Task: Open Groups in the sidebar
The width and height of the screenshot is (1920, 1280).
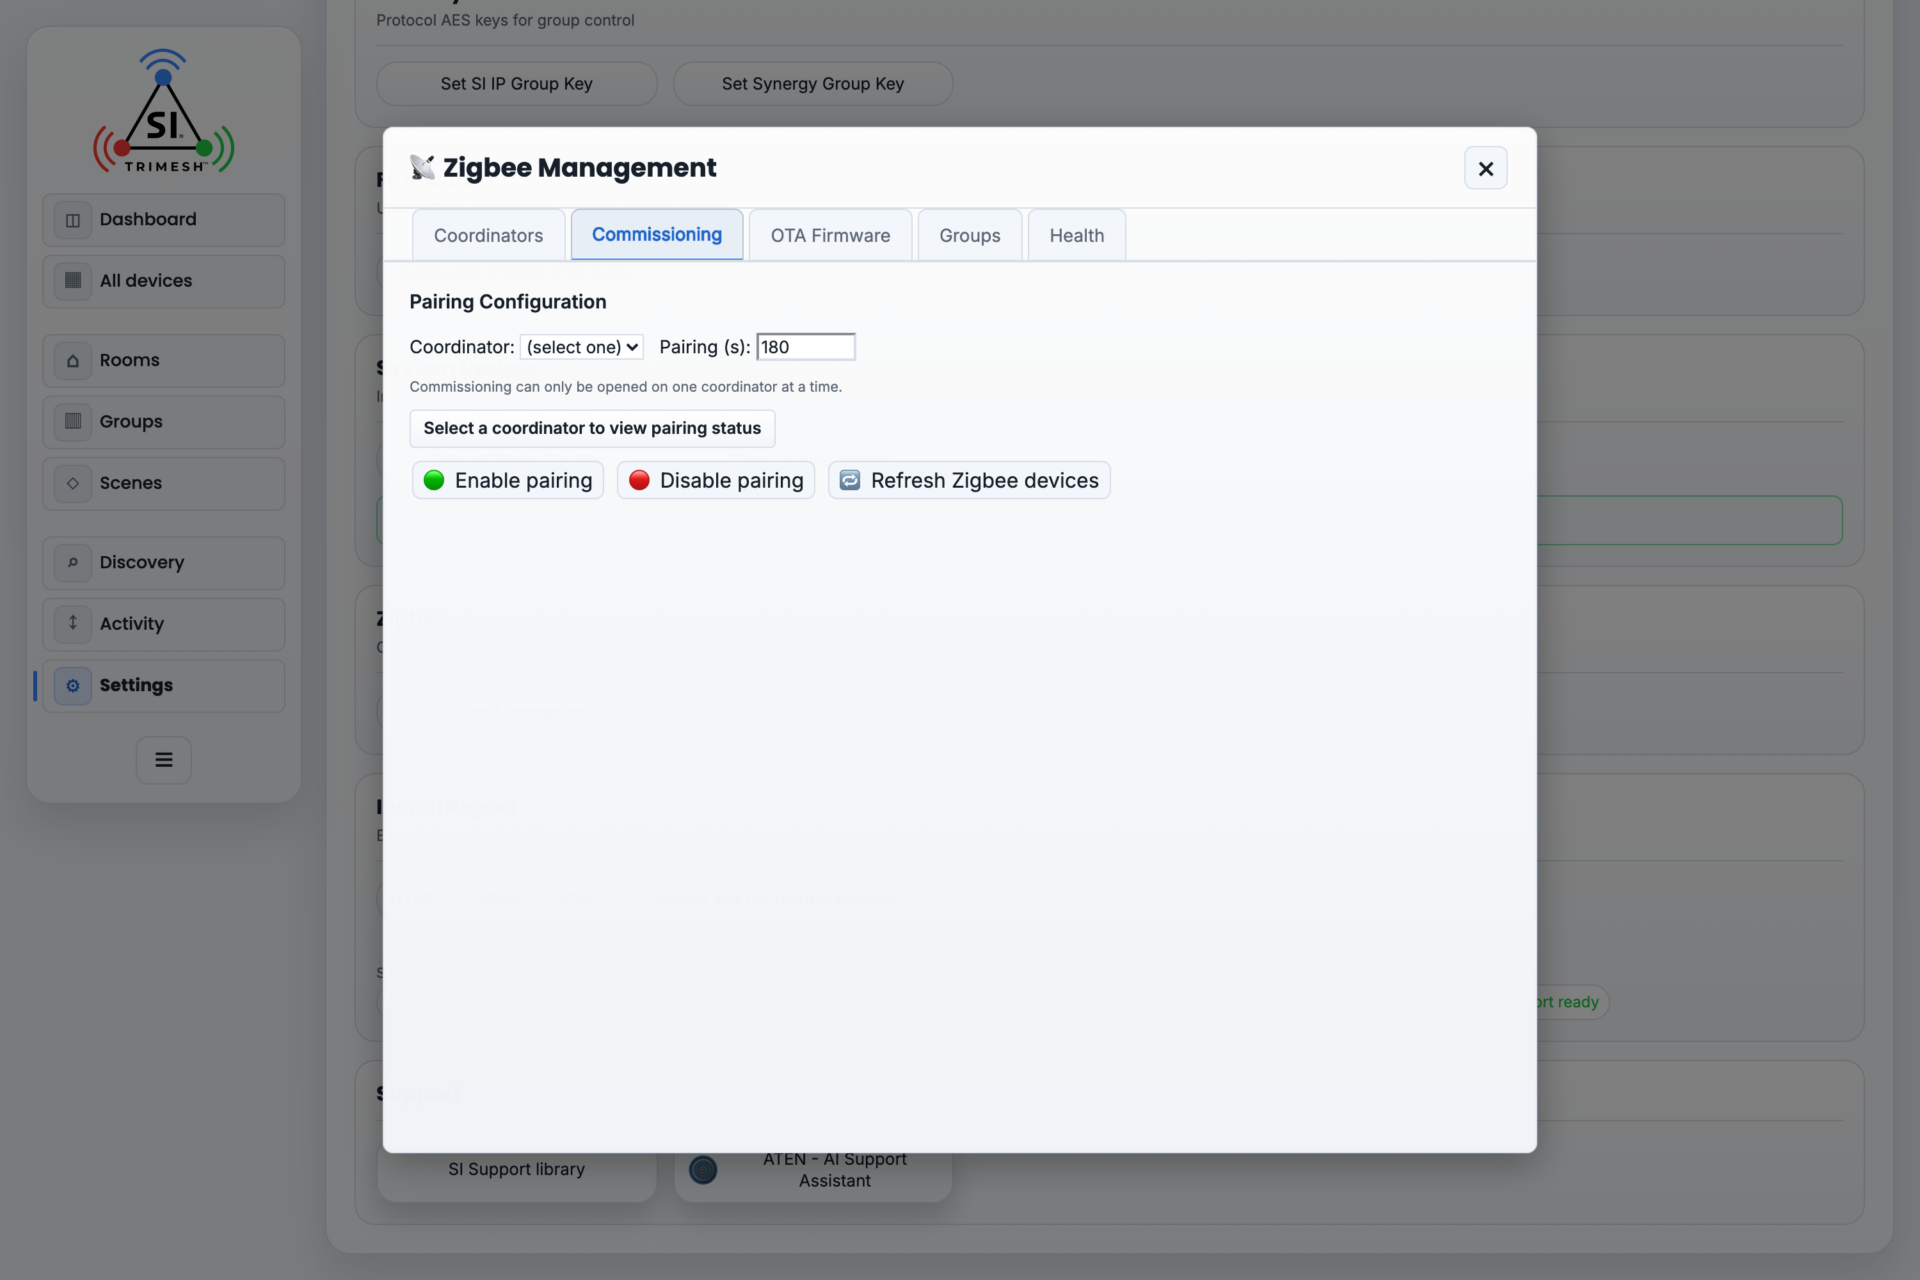Action: coord(163,422)
